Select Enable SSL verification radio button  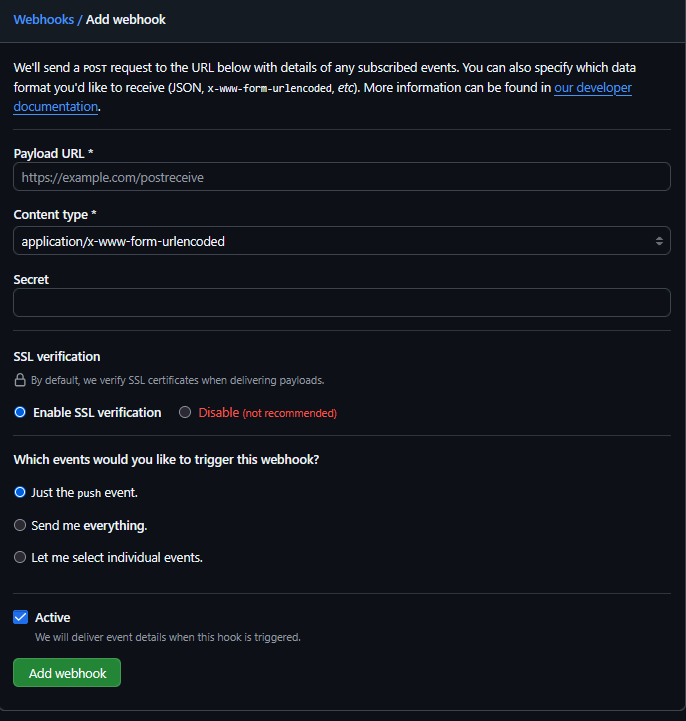click(20, 412)
